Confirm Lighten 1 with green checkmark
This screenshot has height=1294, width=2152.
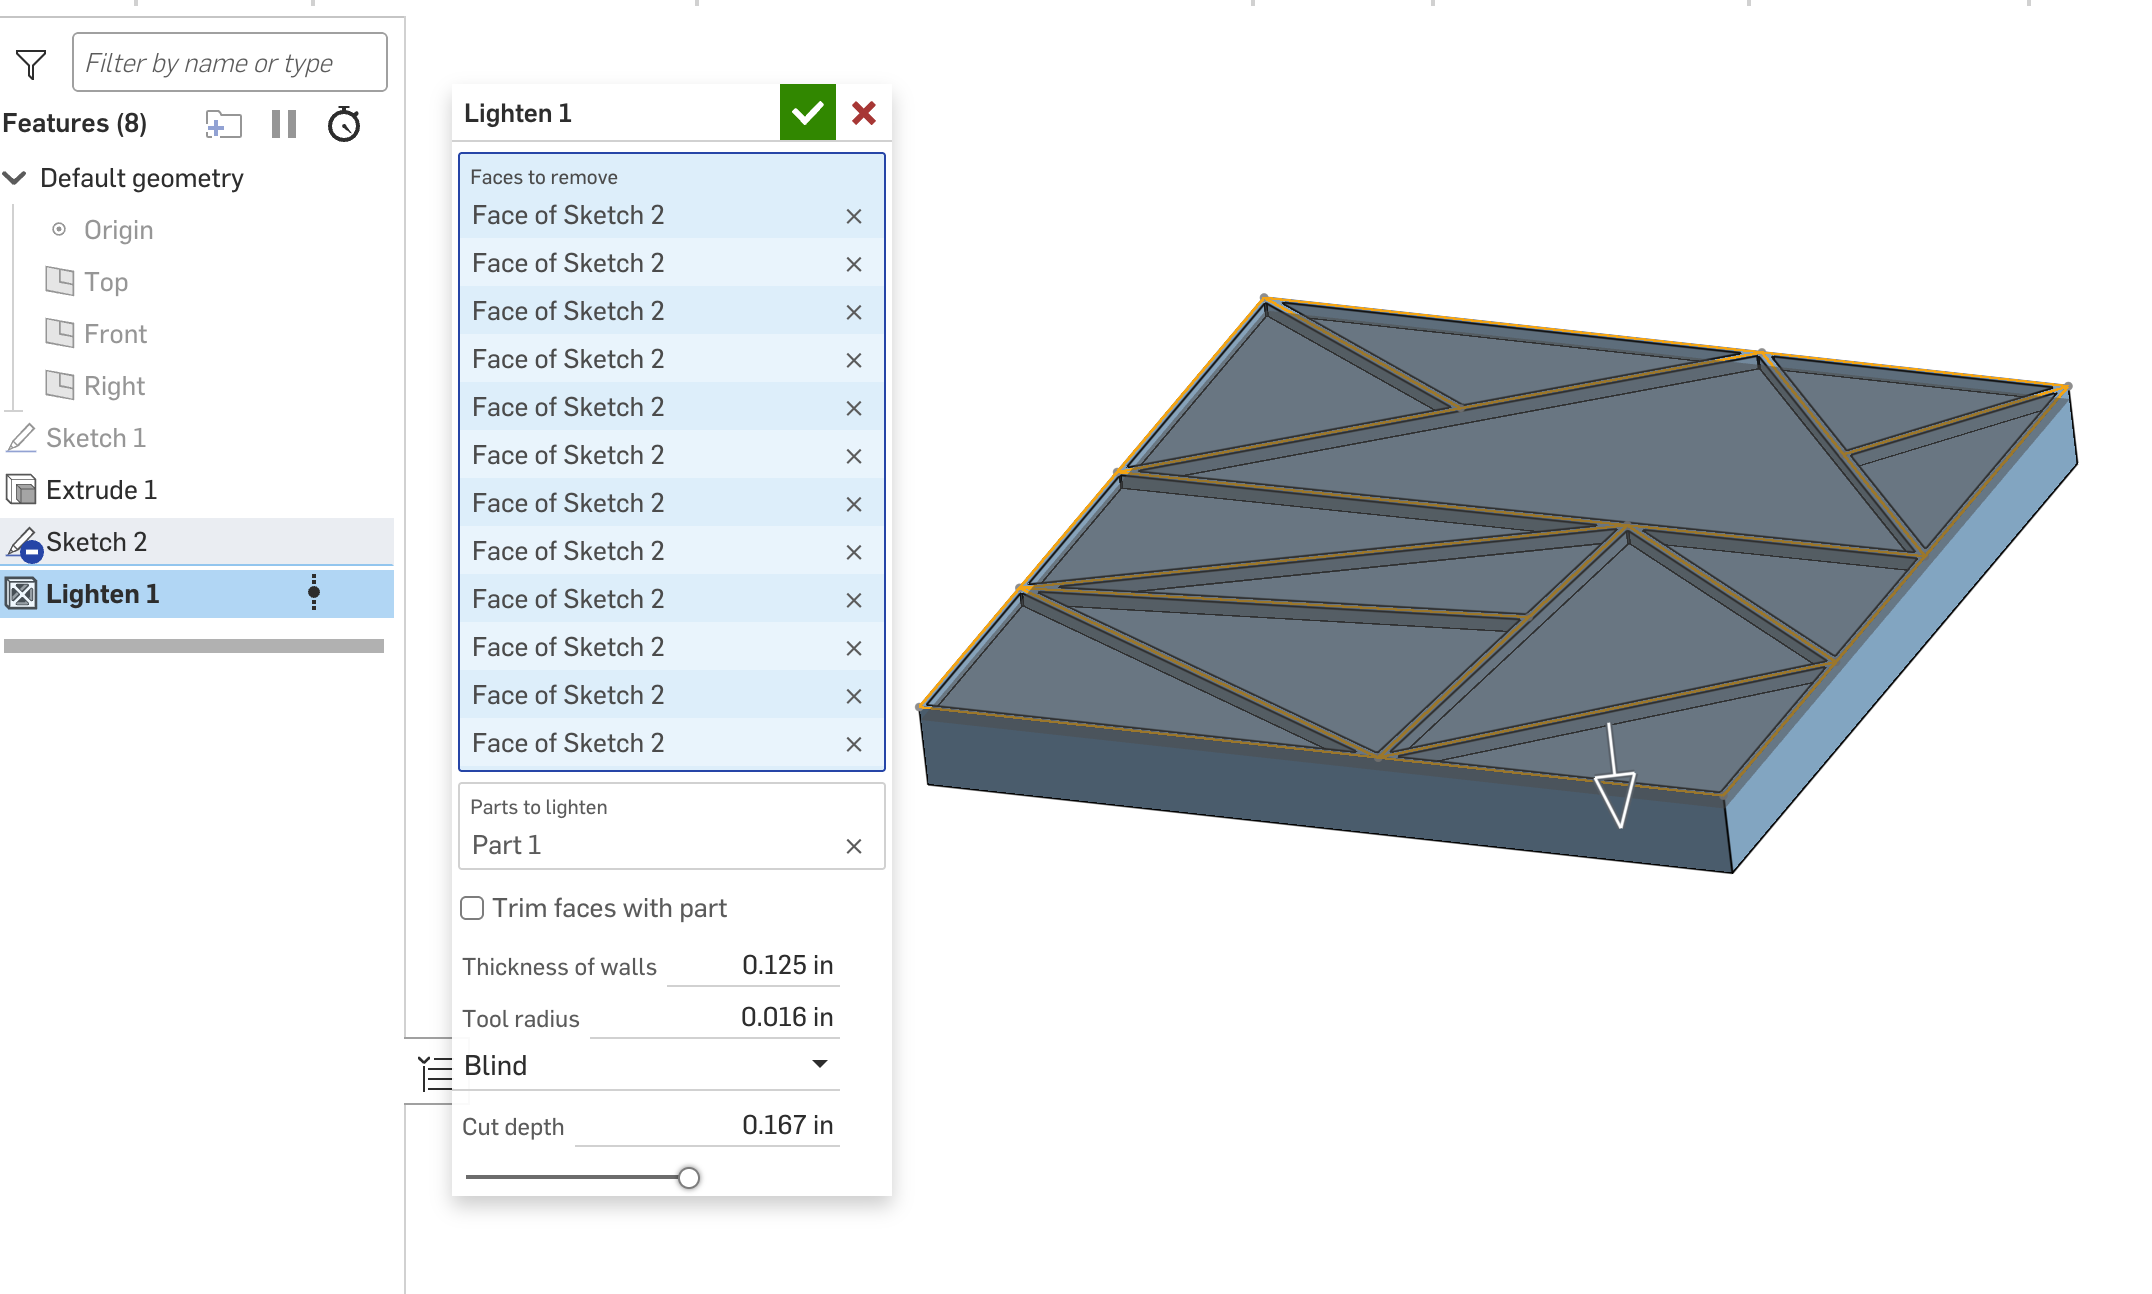point(807,113)
